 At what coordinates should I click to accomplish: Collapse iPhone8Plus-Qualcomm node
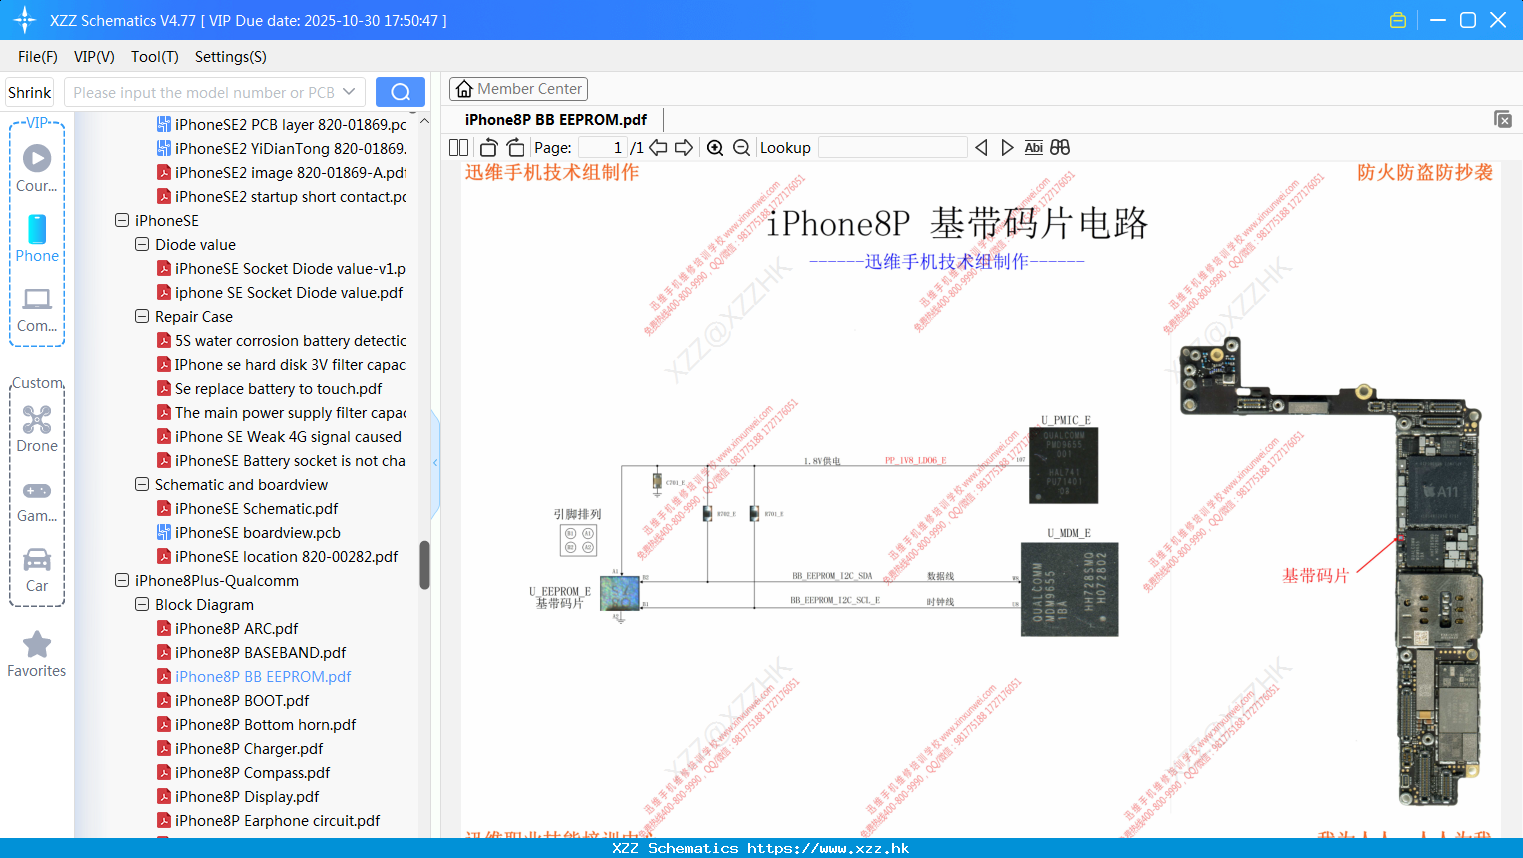[122, 580]
